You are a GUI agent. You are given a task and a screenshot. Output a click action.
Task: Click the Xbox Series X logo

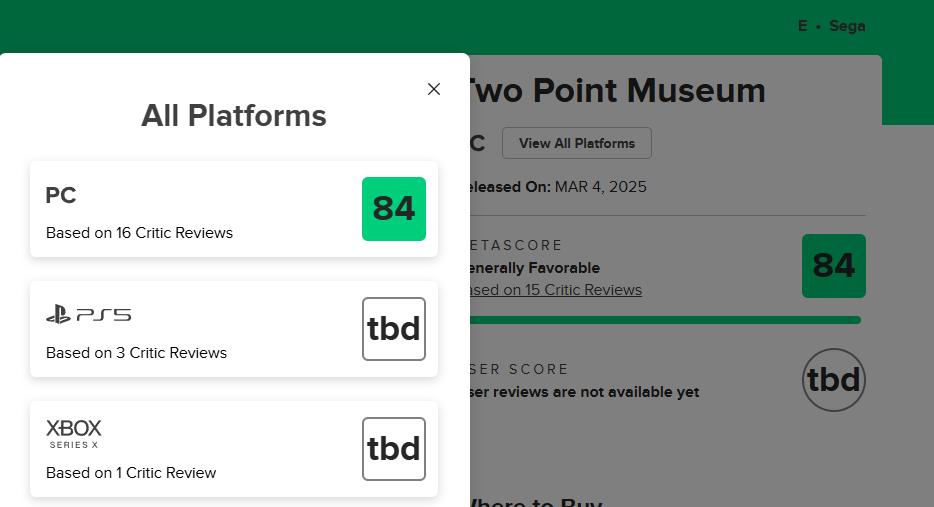pos(74,433)
